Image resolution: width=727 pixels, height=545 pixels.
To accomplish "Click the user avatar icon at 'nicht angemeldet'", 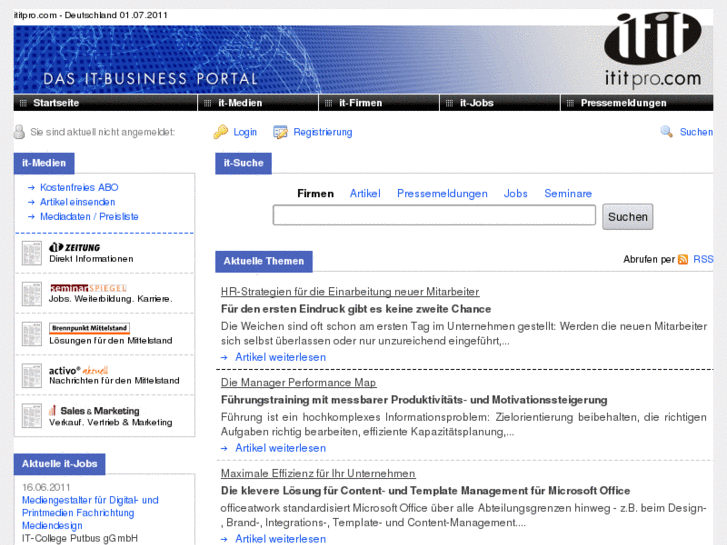I will [19, 132].
